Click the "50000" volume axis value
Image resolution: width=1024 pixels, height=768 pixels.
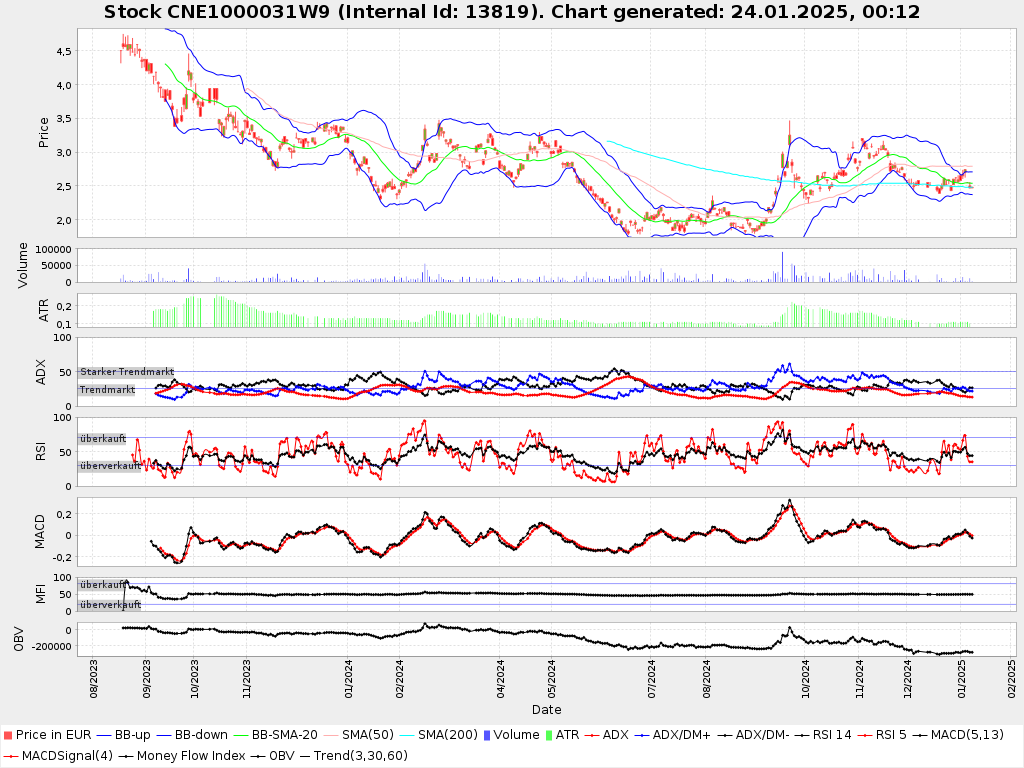[57, 266]
